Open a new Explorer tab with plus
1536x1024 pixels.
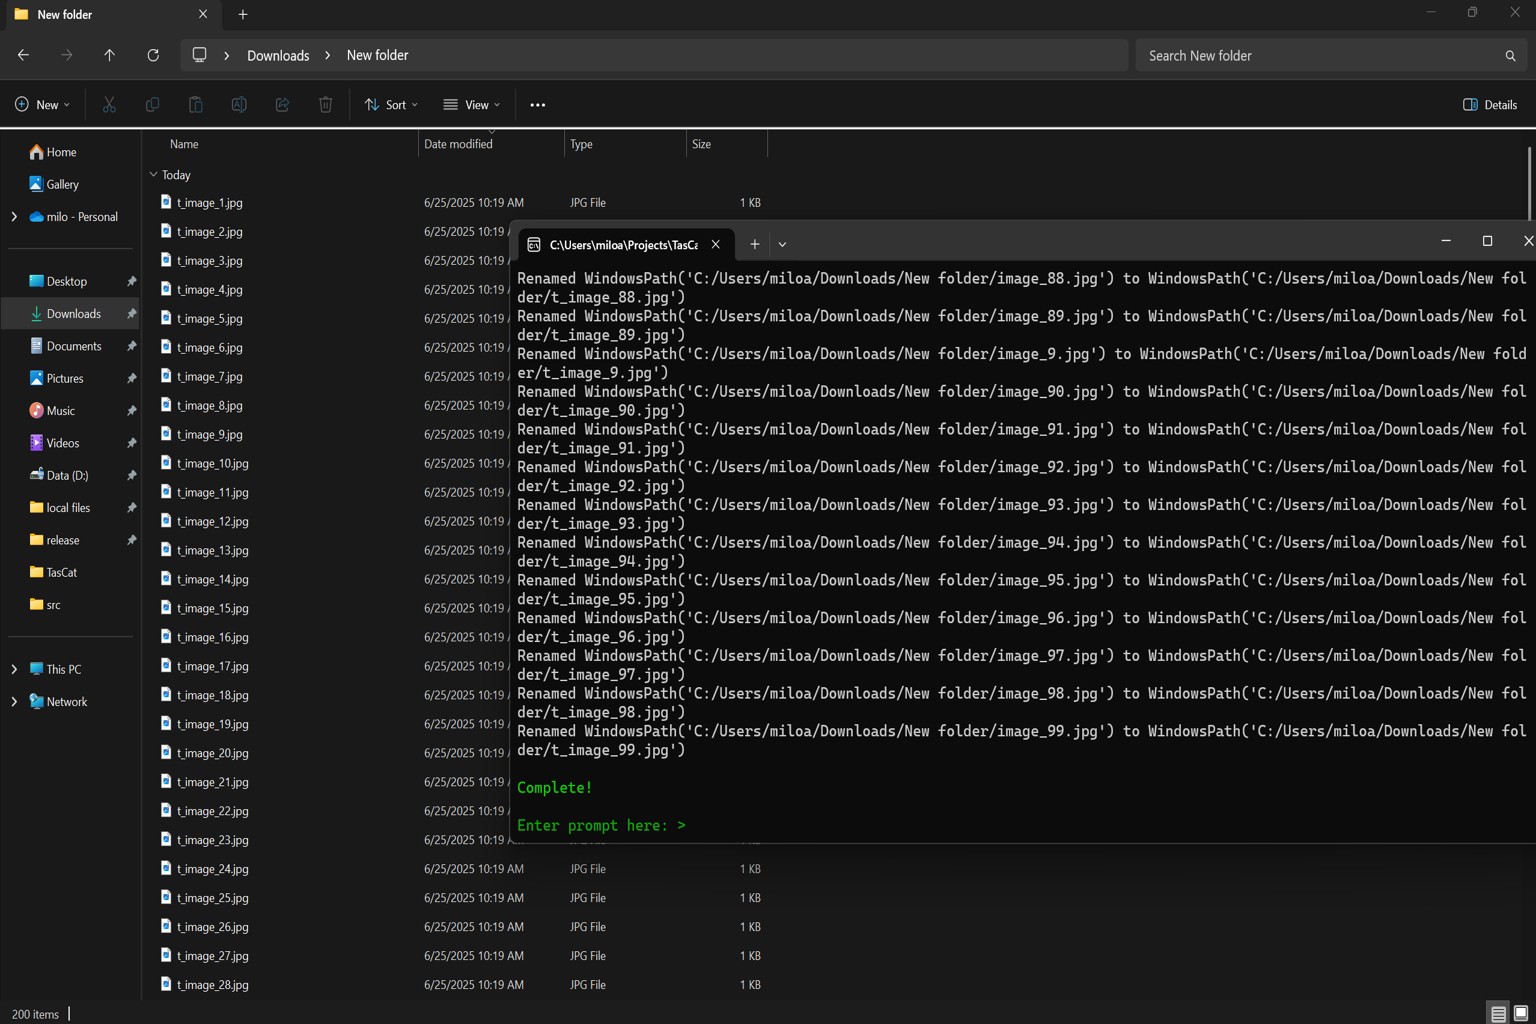243,14
